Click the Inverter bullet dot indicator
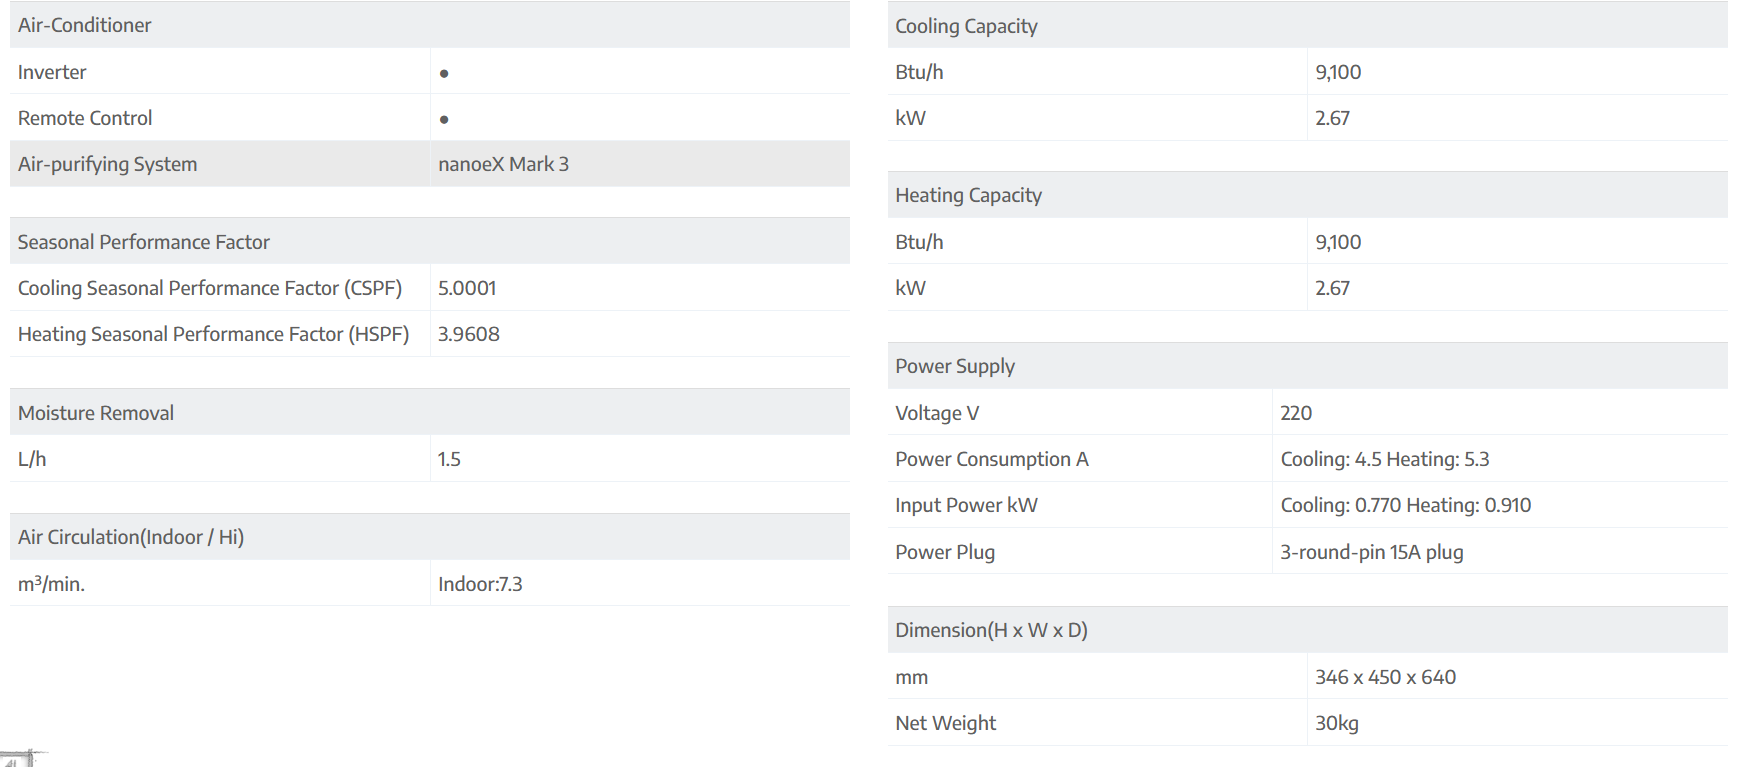This screenshot has height=767, width=1744. pyautogui.click(x=444, y=73)
